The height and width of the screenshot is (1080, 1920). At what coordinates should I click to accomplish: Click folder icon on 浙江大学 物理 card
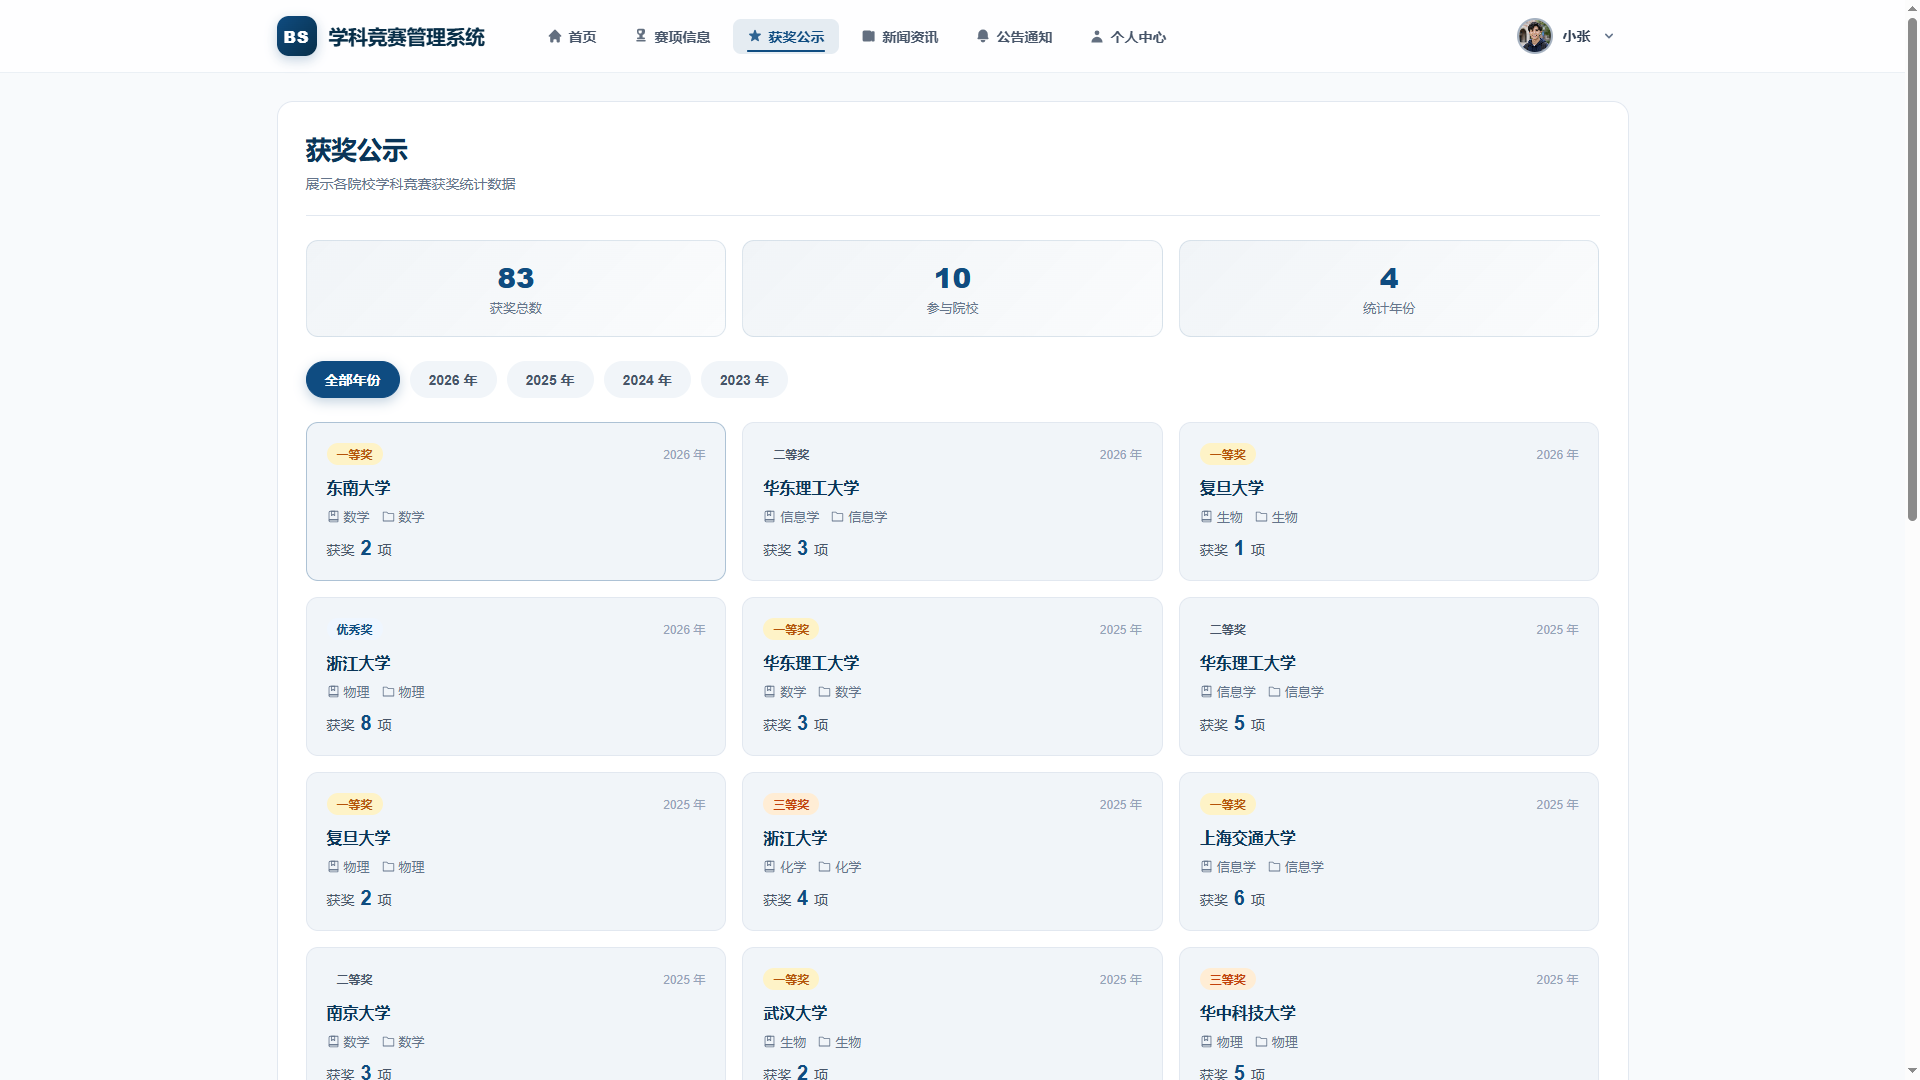click(x=388, y=692)
